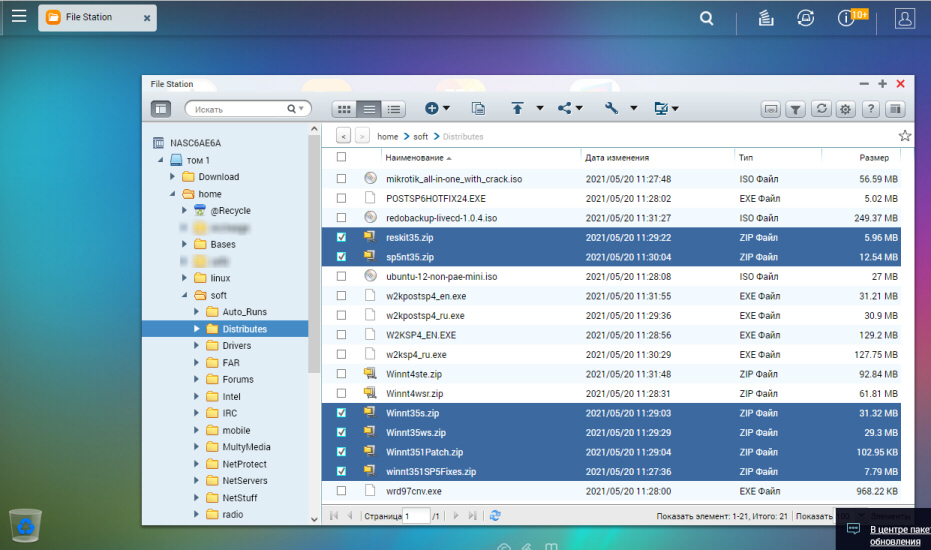
Task: Click the network media player icon
Action: point(771,109)
